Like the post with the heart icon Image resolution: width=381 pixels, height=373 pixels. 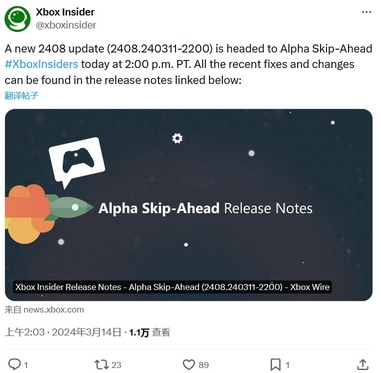pyautogui.click(x=189, y=364)
